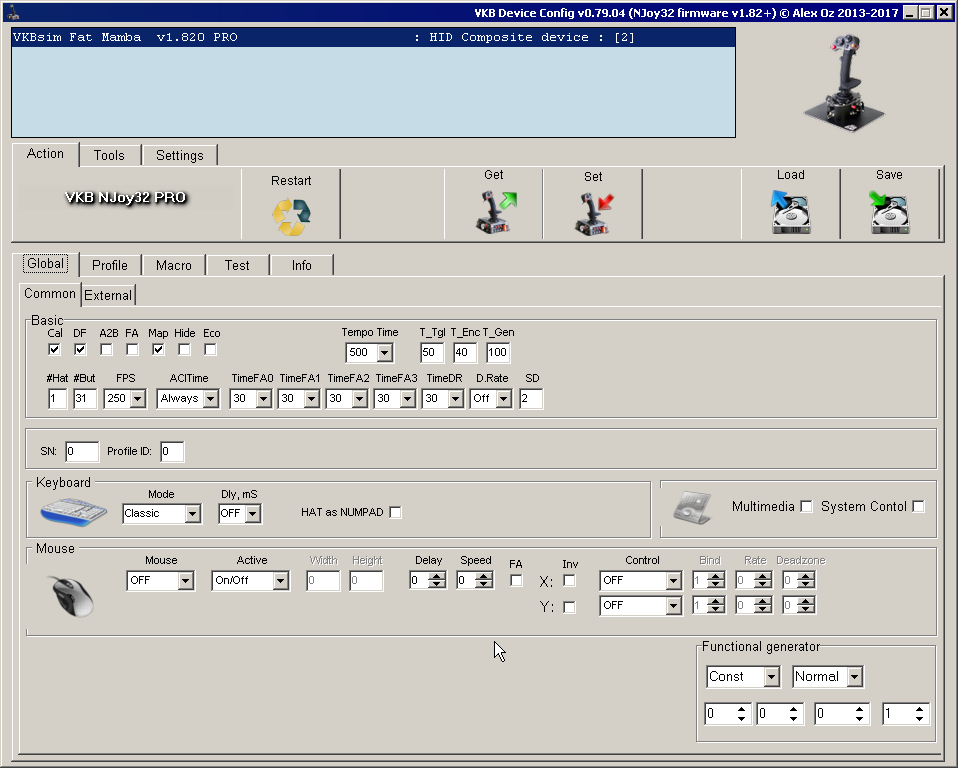Open the TimeFA0 dropdown
958x768 pixels.
[263, 399]
